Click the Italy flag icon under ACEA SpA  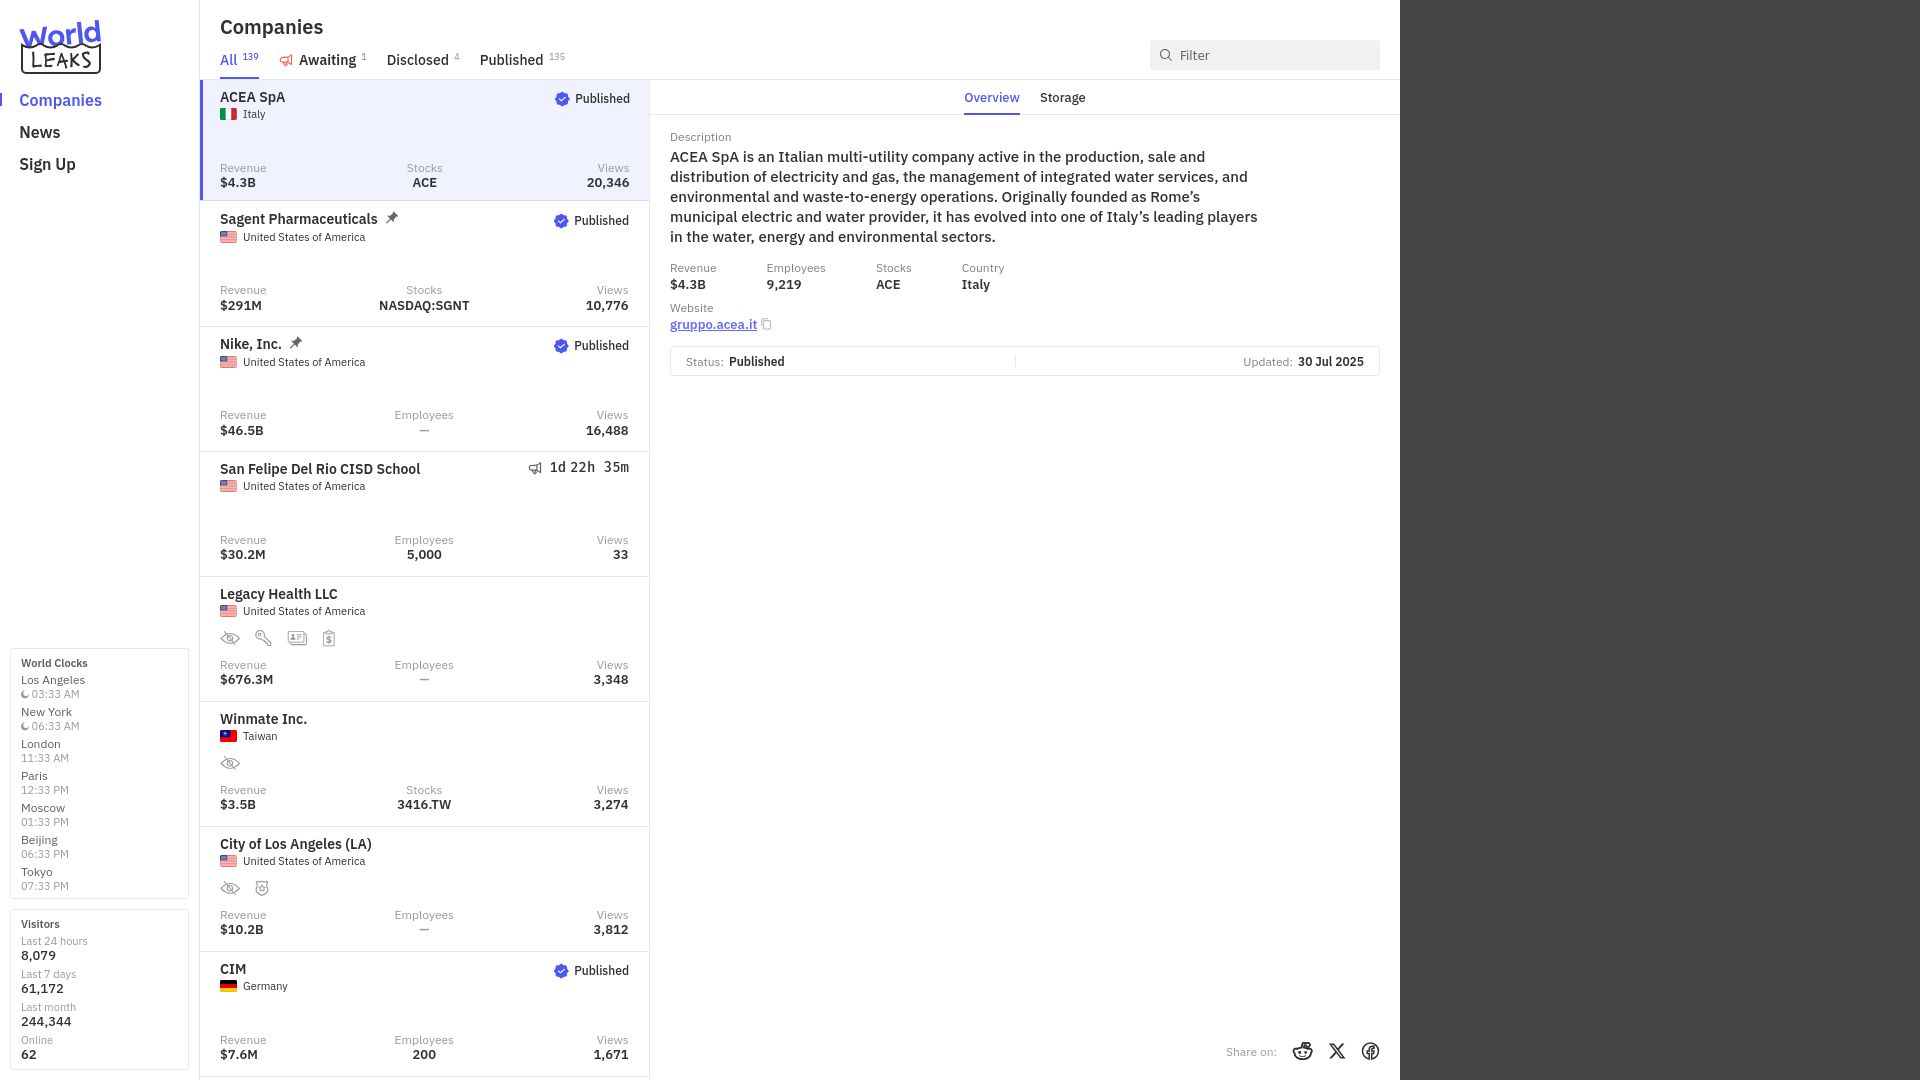coord(228,114)
